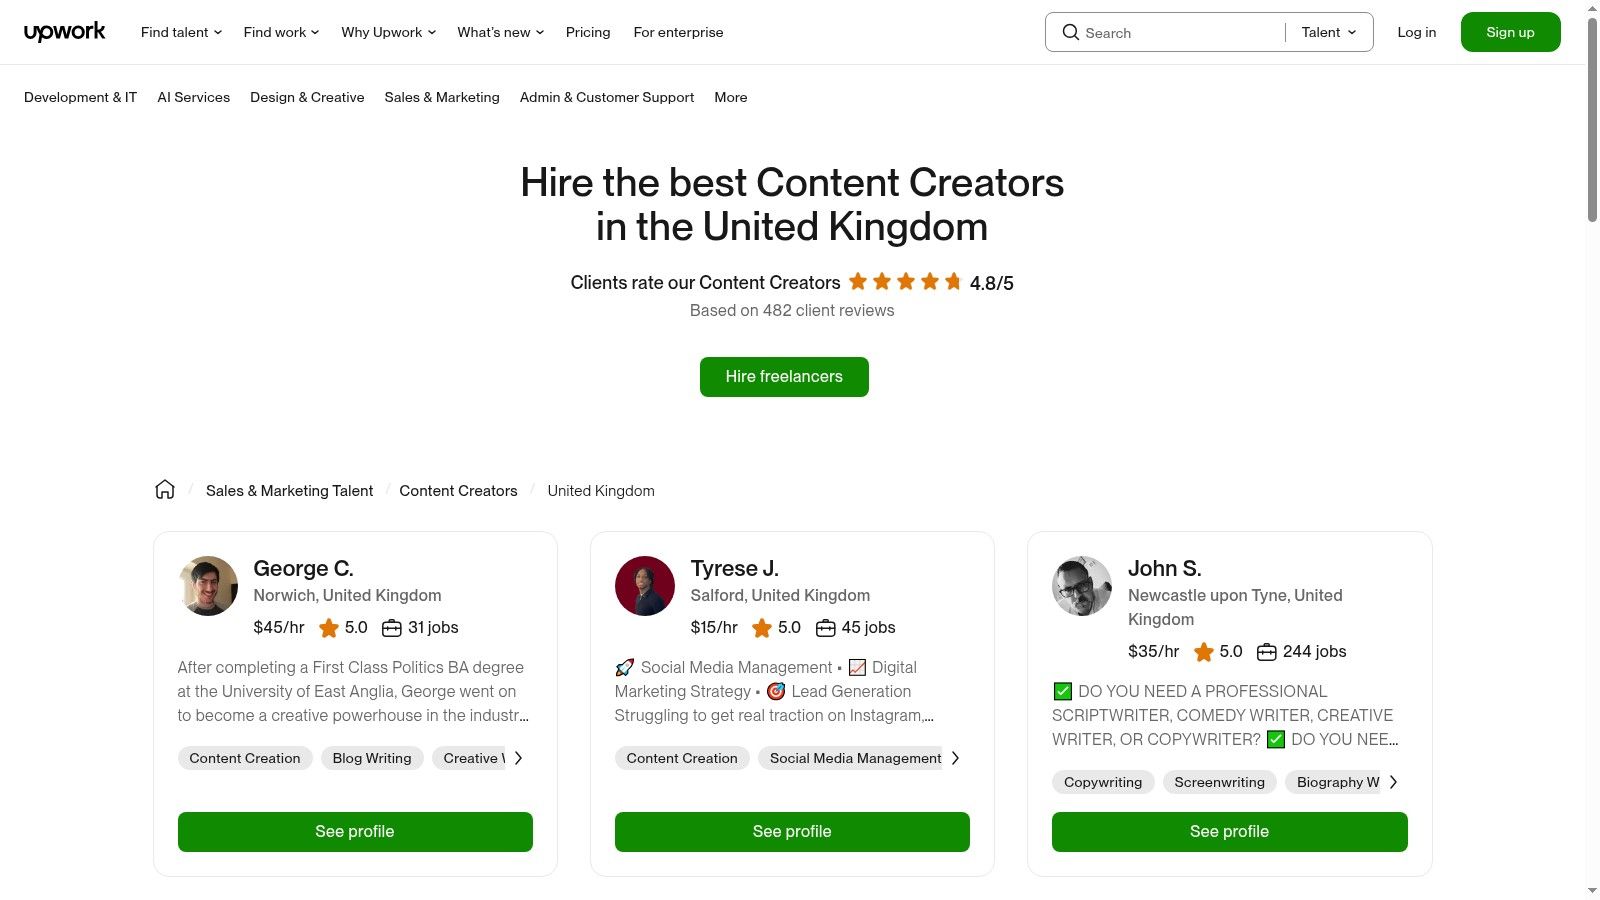Viewport: 1600px width, 900px height.
Task: Expand the Why Upwork menu
Action: point(388,32)
